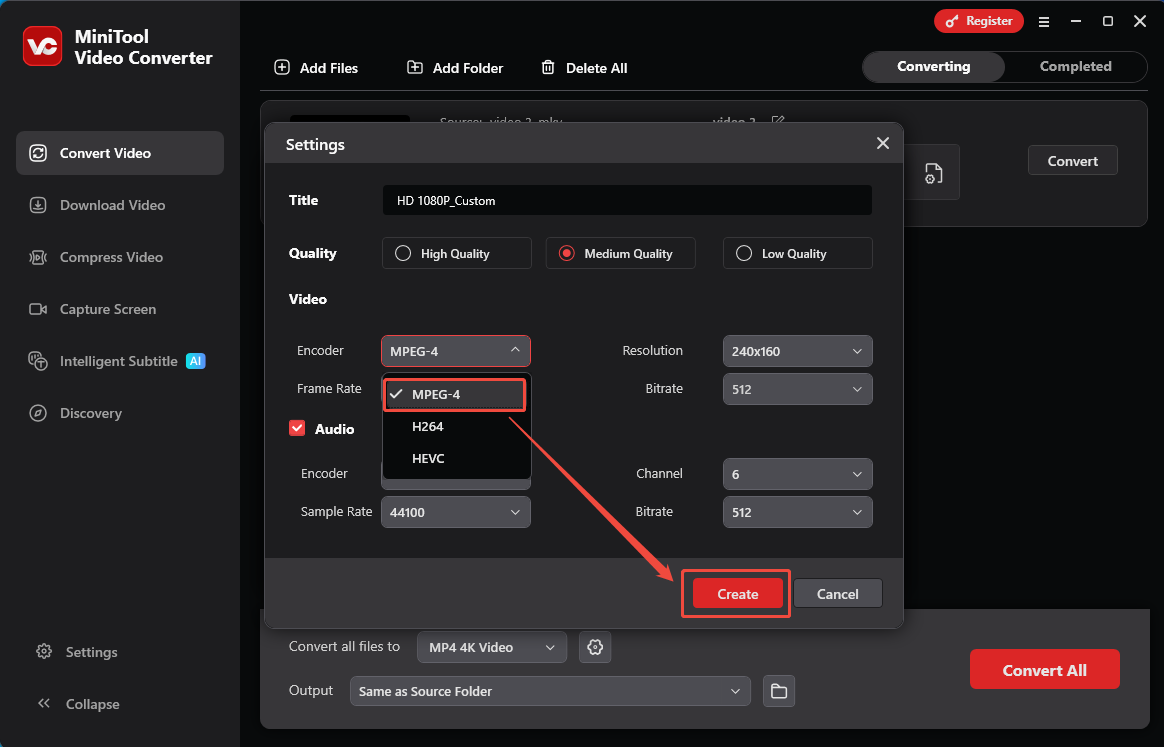Click the Delete All trash icon
Image resolution: width=1164 pixels, height=747 pixels.
coord(548,67)
